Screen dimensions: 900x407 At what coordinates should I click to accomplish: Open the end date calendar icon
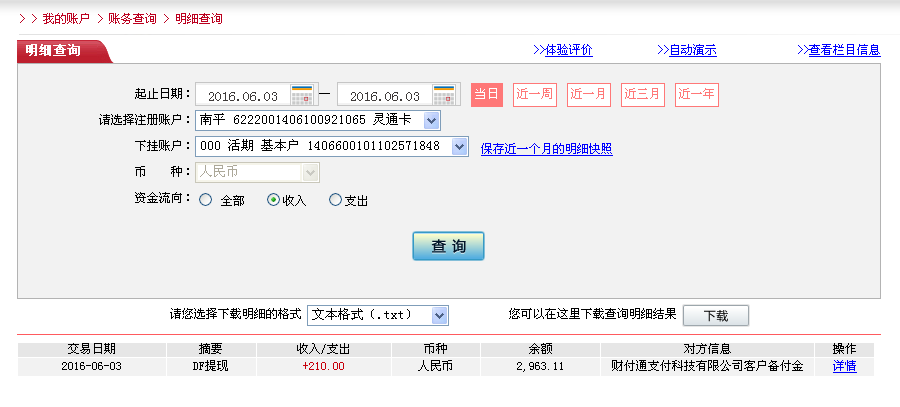pyautogui.click(x=445, y=95)
